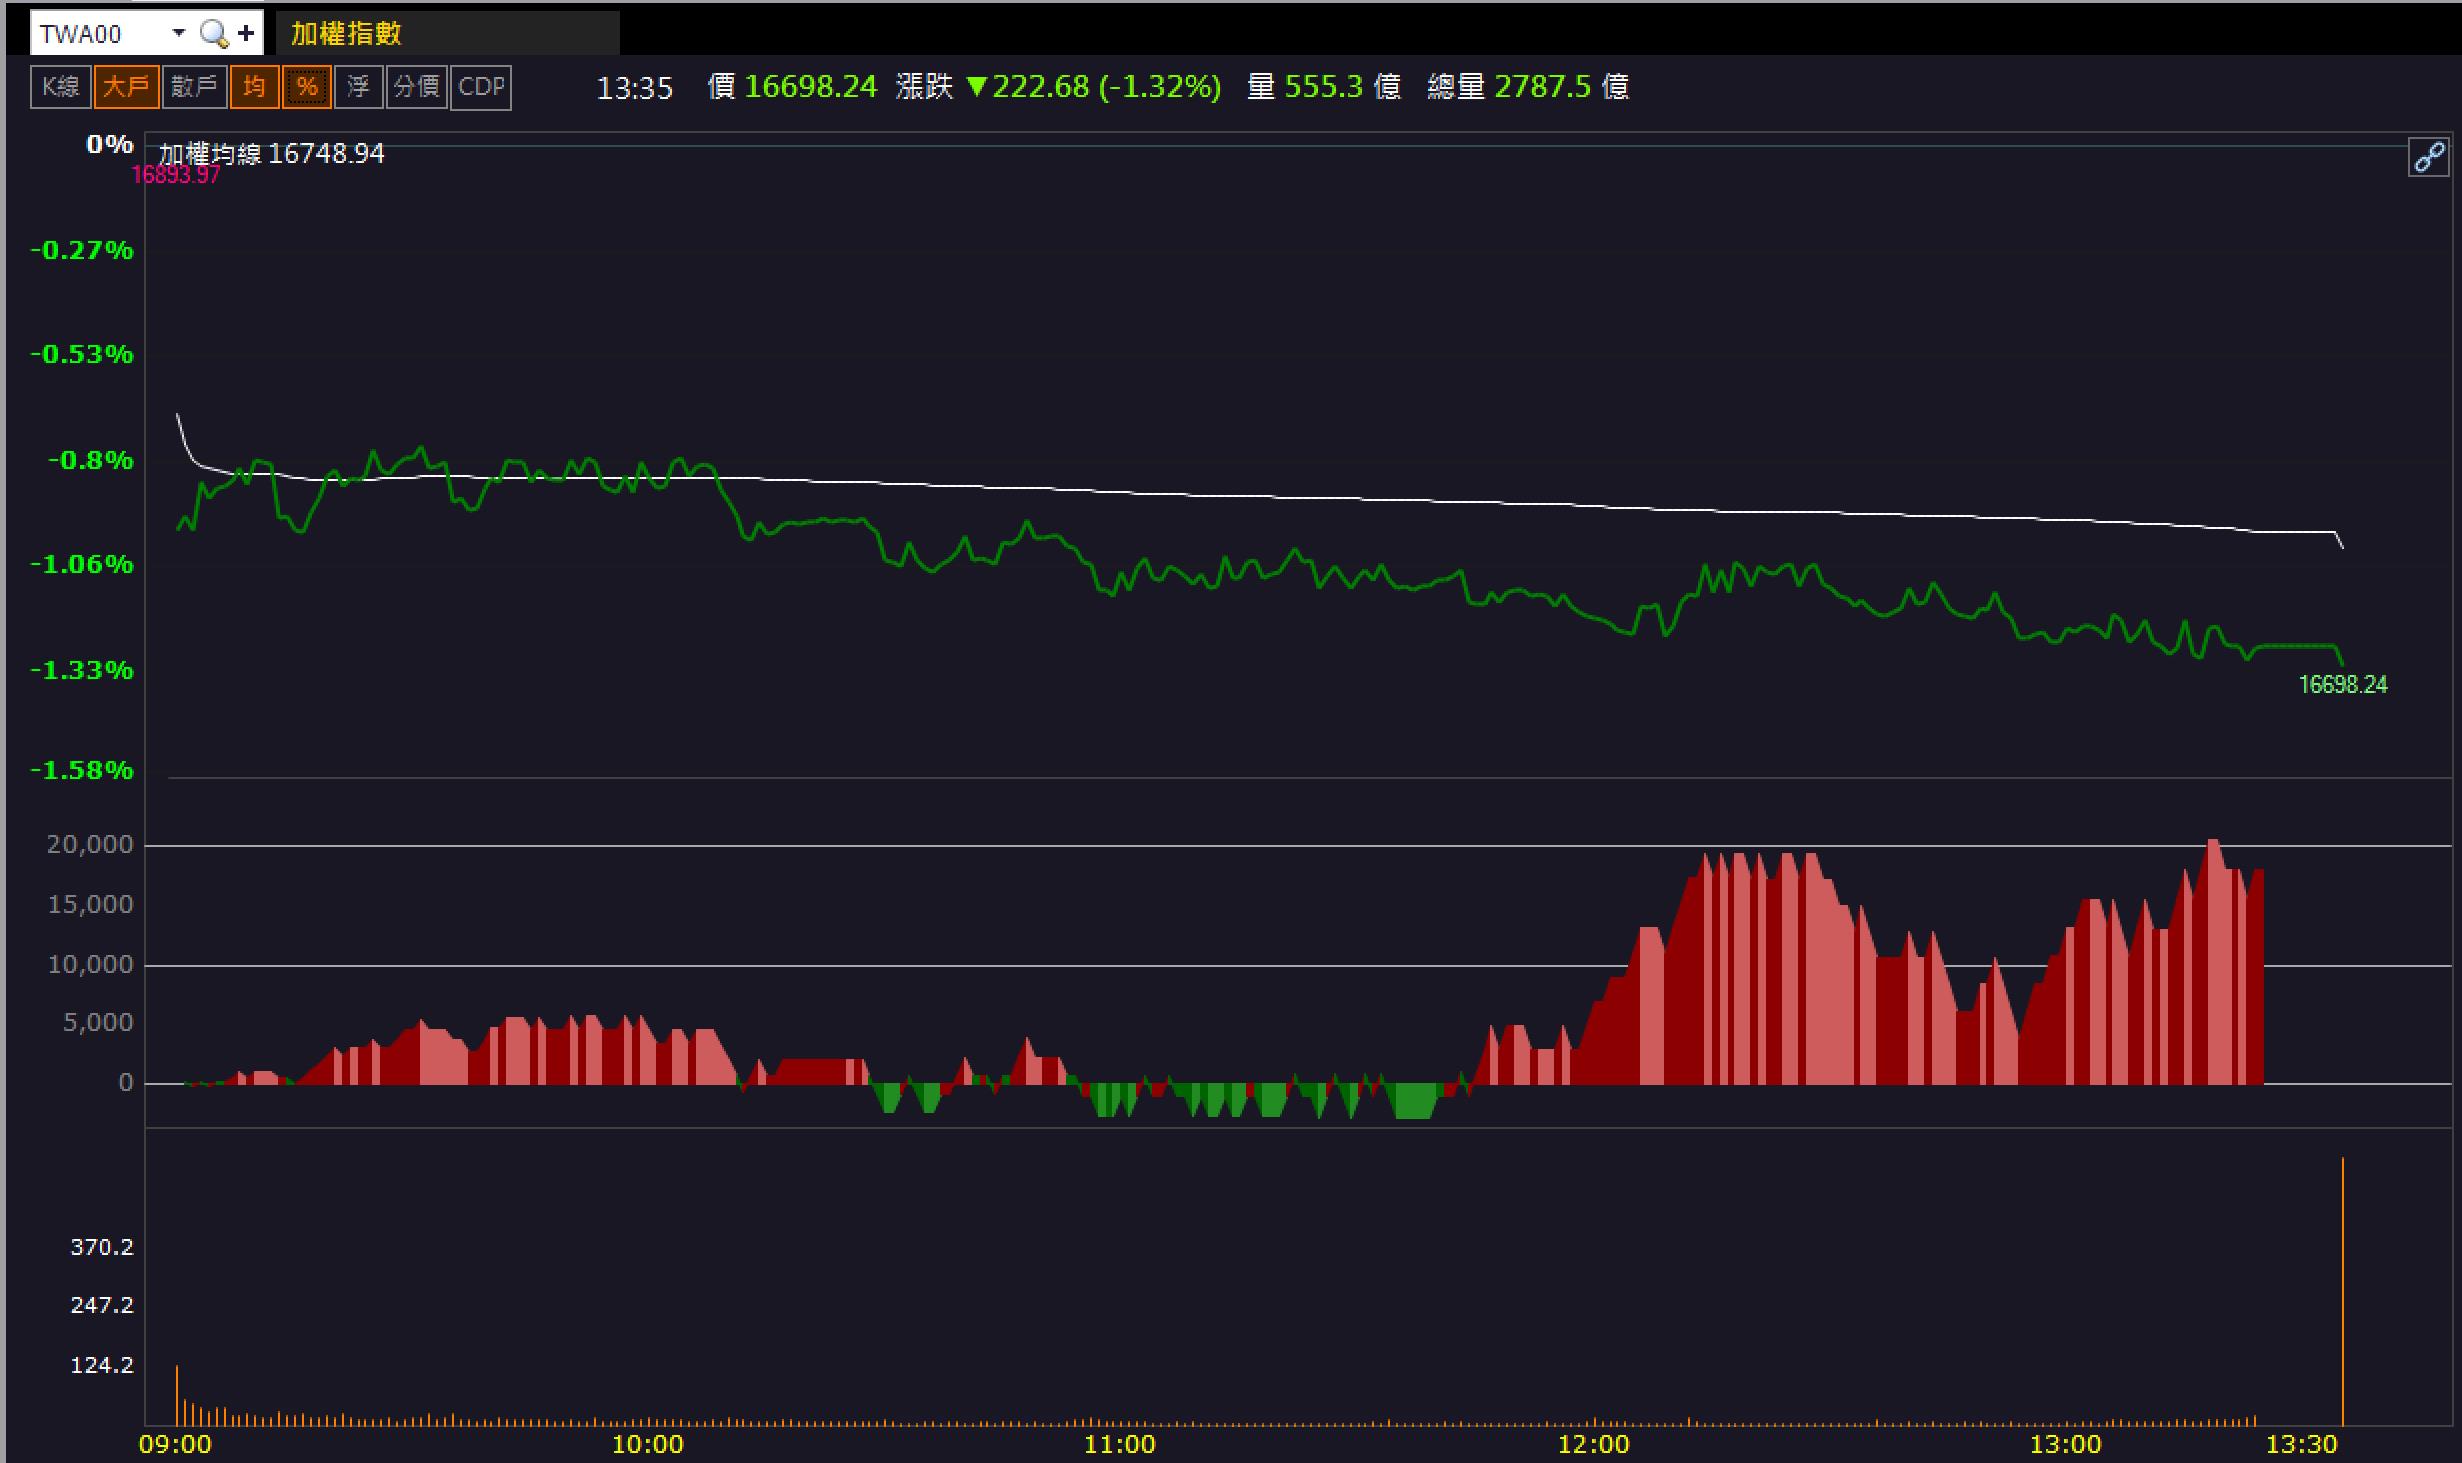
Task: Toggle the 均 average line button
Action: 254,87
